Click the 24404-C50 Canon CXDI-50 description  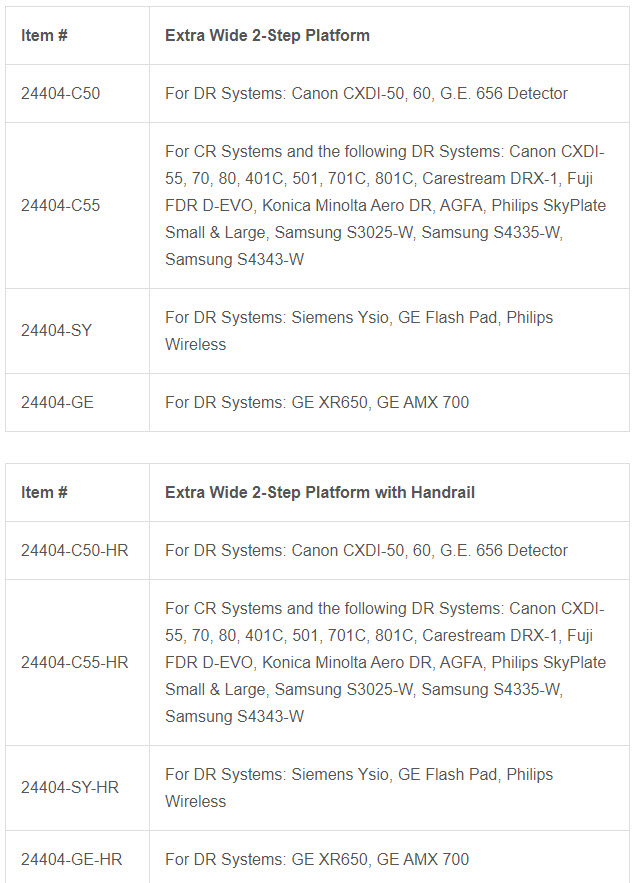tap(366, 93)
